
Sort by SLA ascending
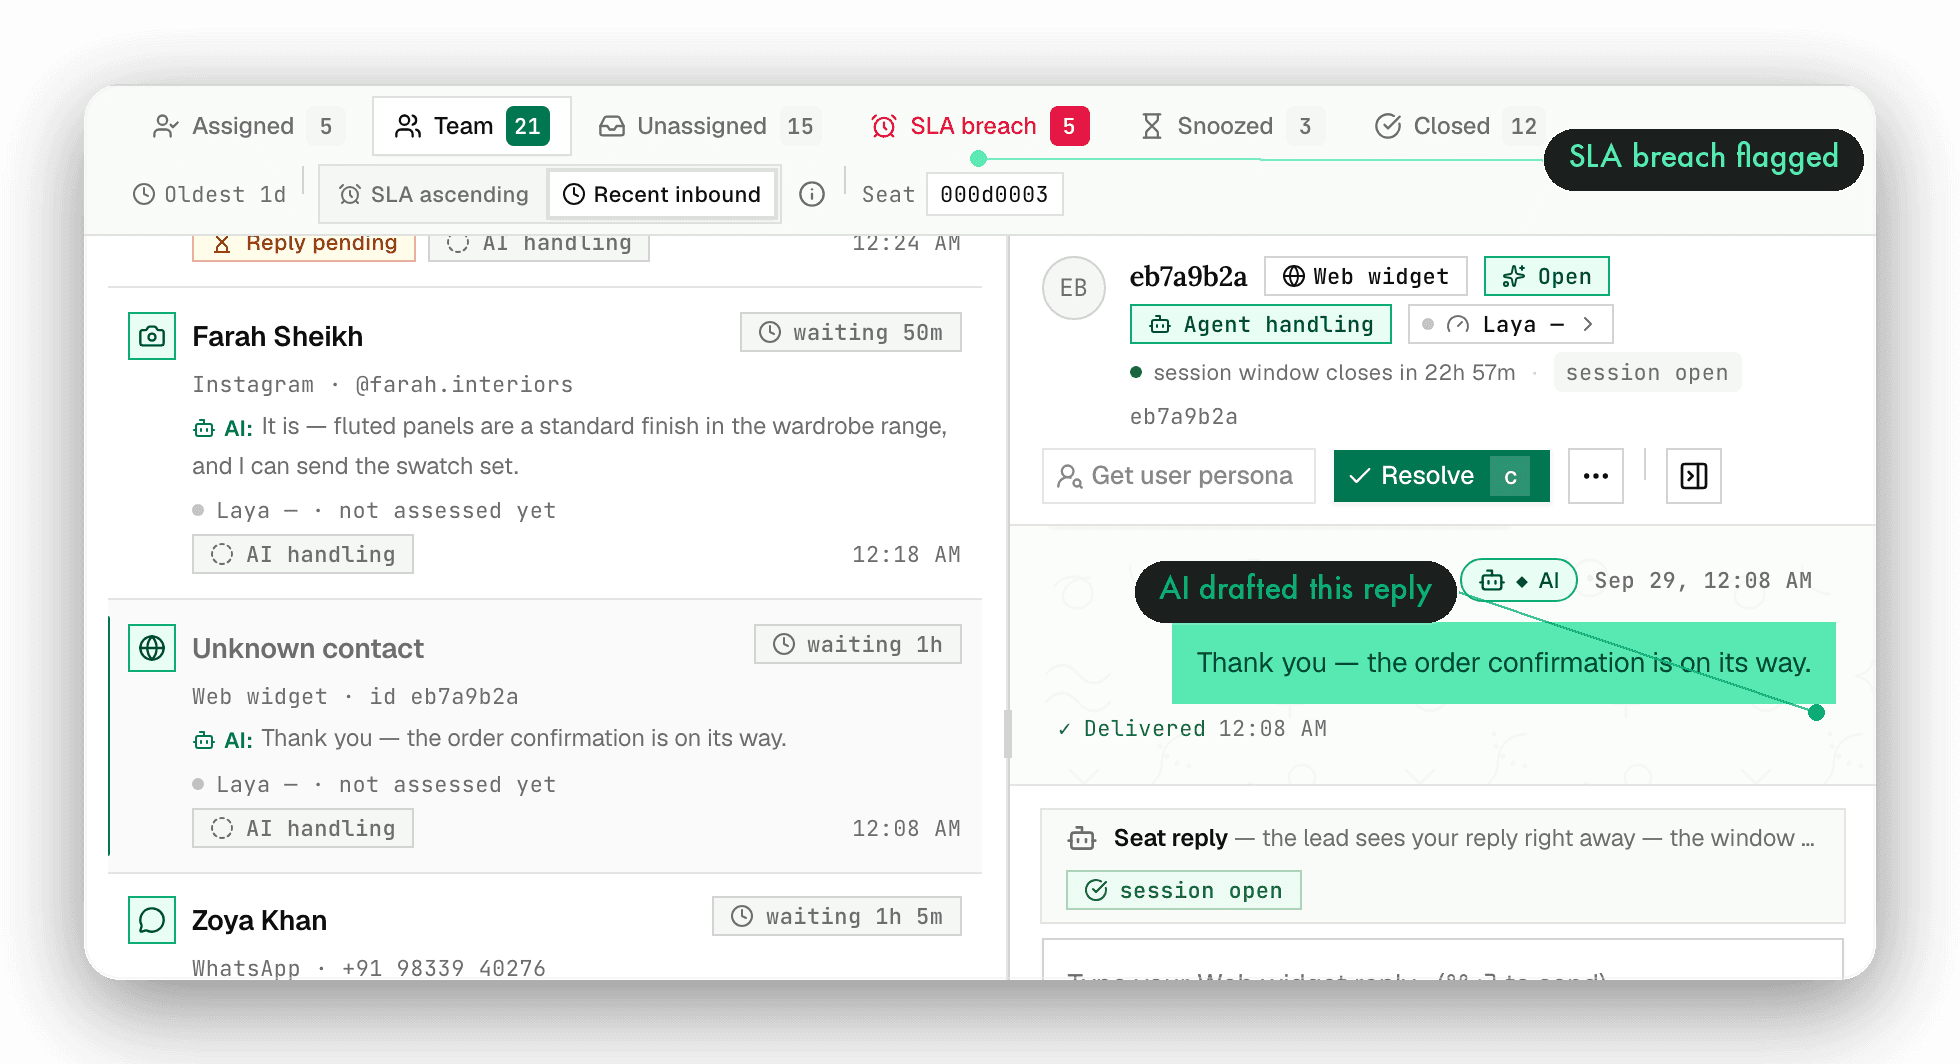click(433, 194)
